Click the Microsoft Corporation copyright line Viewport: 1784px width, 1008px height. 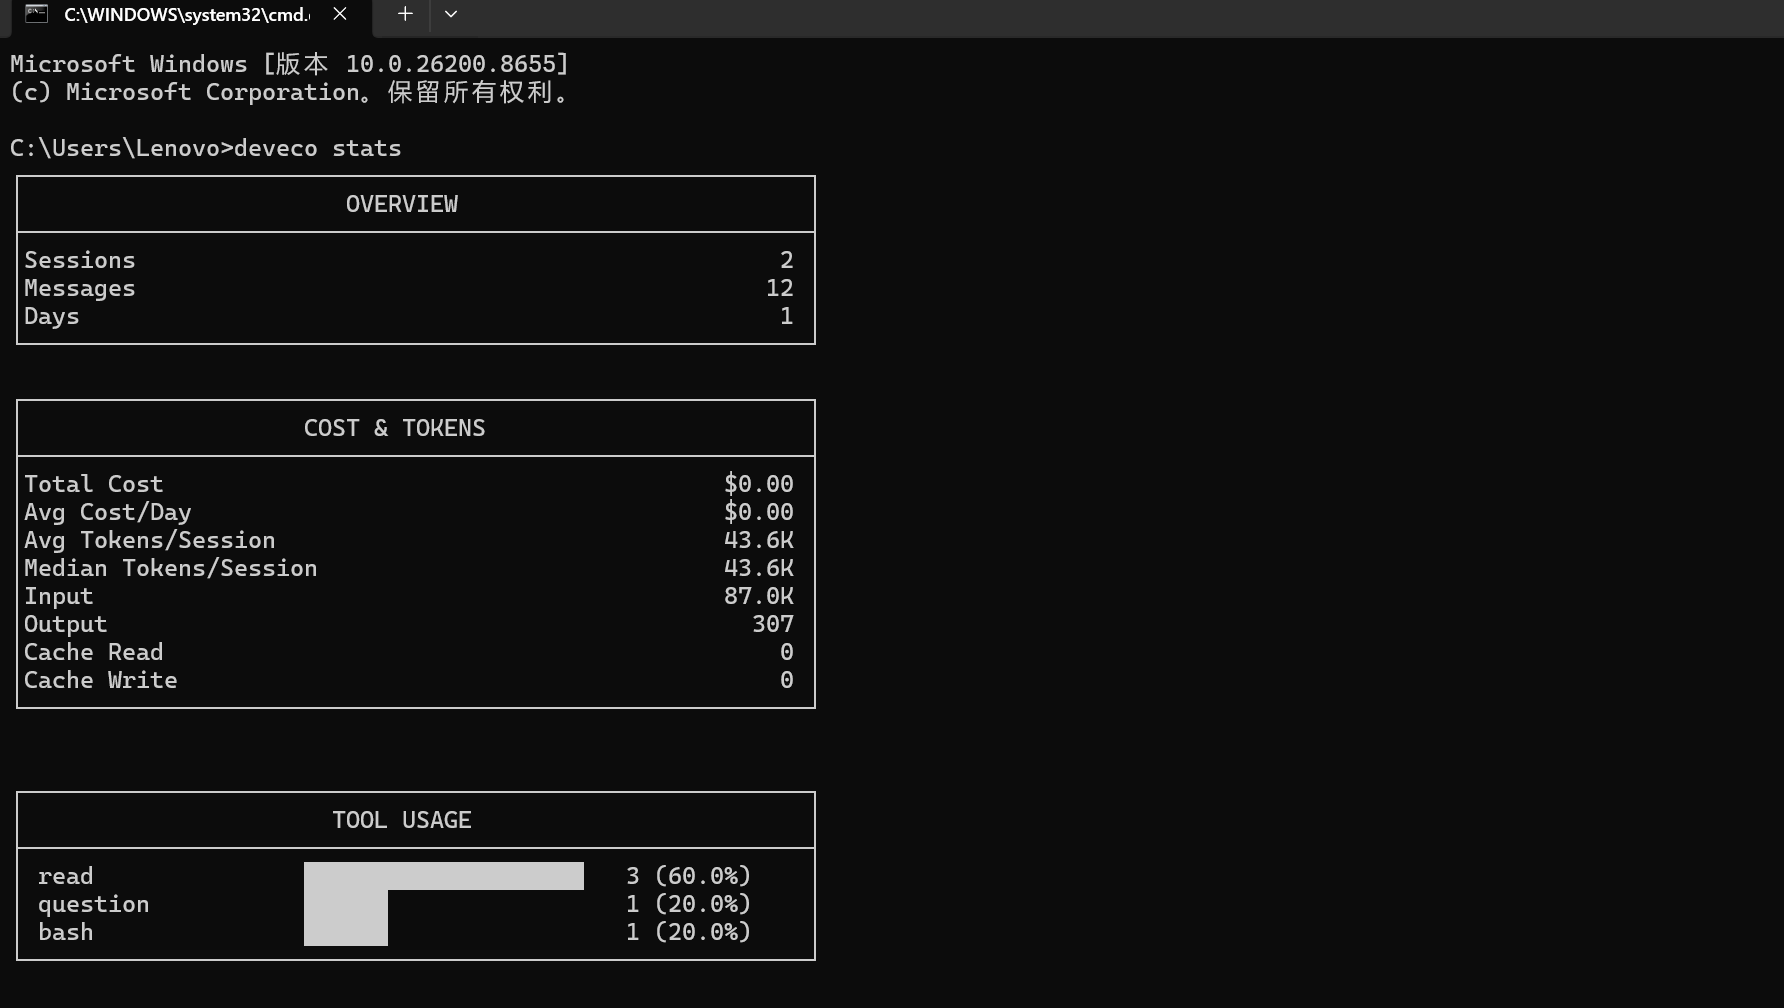pyautogui.click(x=290, y=92)
